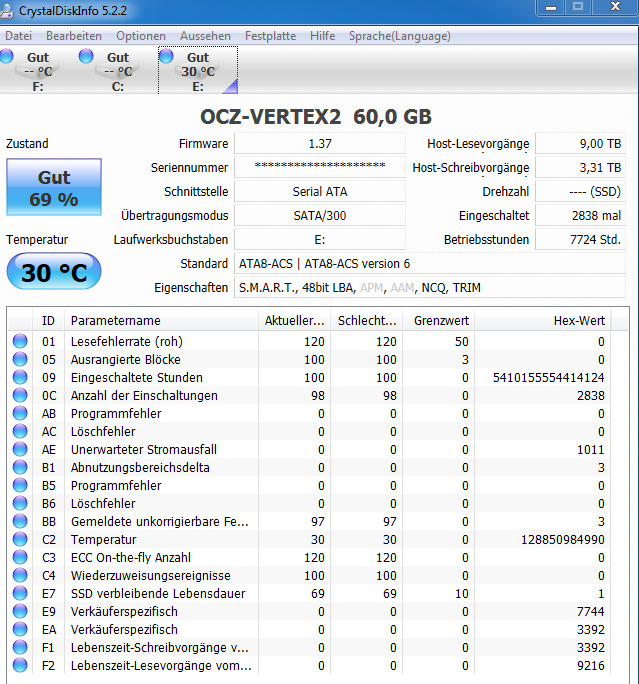Image resolution: width=639 pixels, height=684 pixels.
Task: Click the status orb for row C2 Temperatur
Action: pyautogui.click(x=20, y=539)
